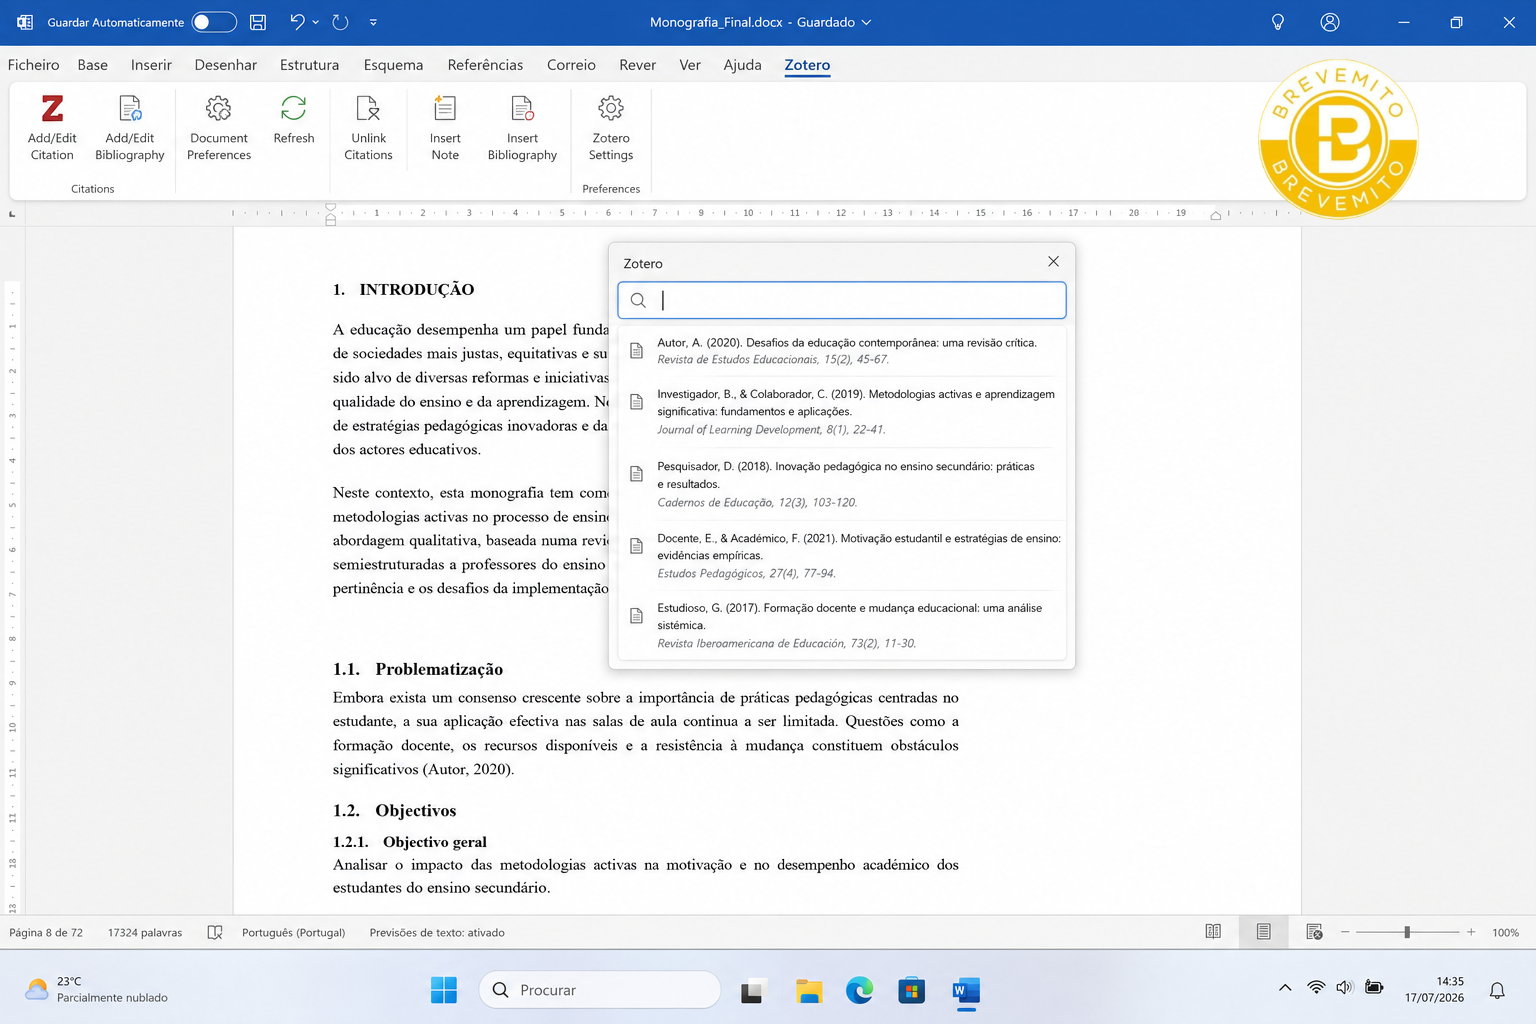This screenshot has height=1024, width=1536.
Task: Click the Zotero search input field
Action: (x=842, y=300)
